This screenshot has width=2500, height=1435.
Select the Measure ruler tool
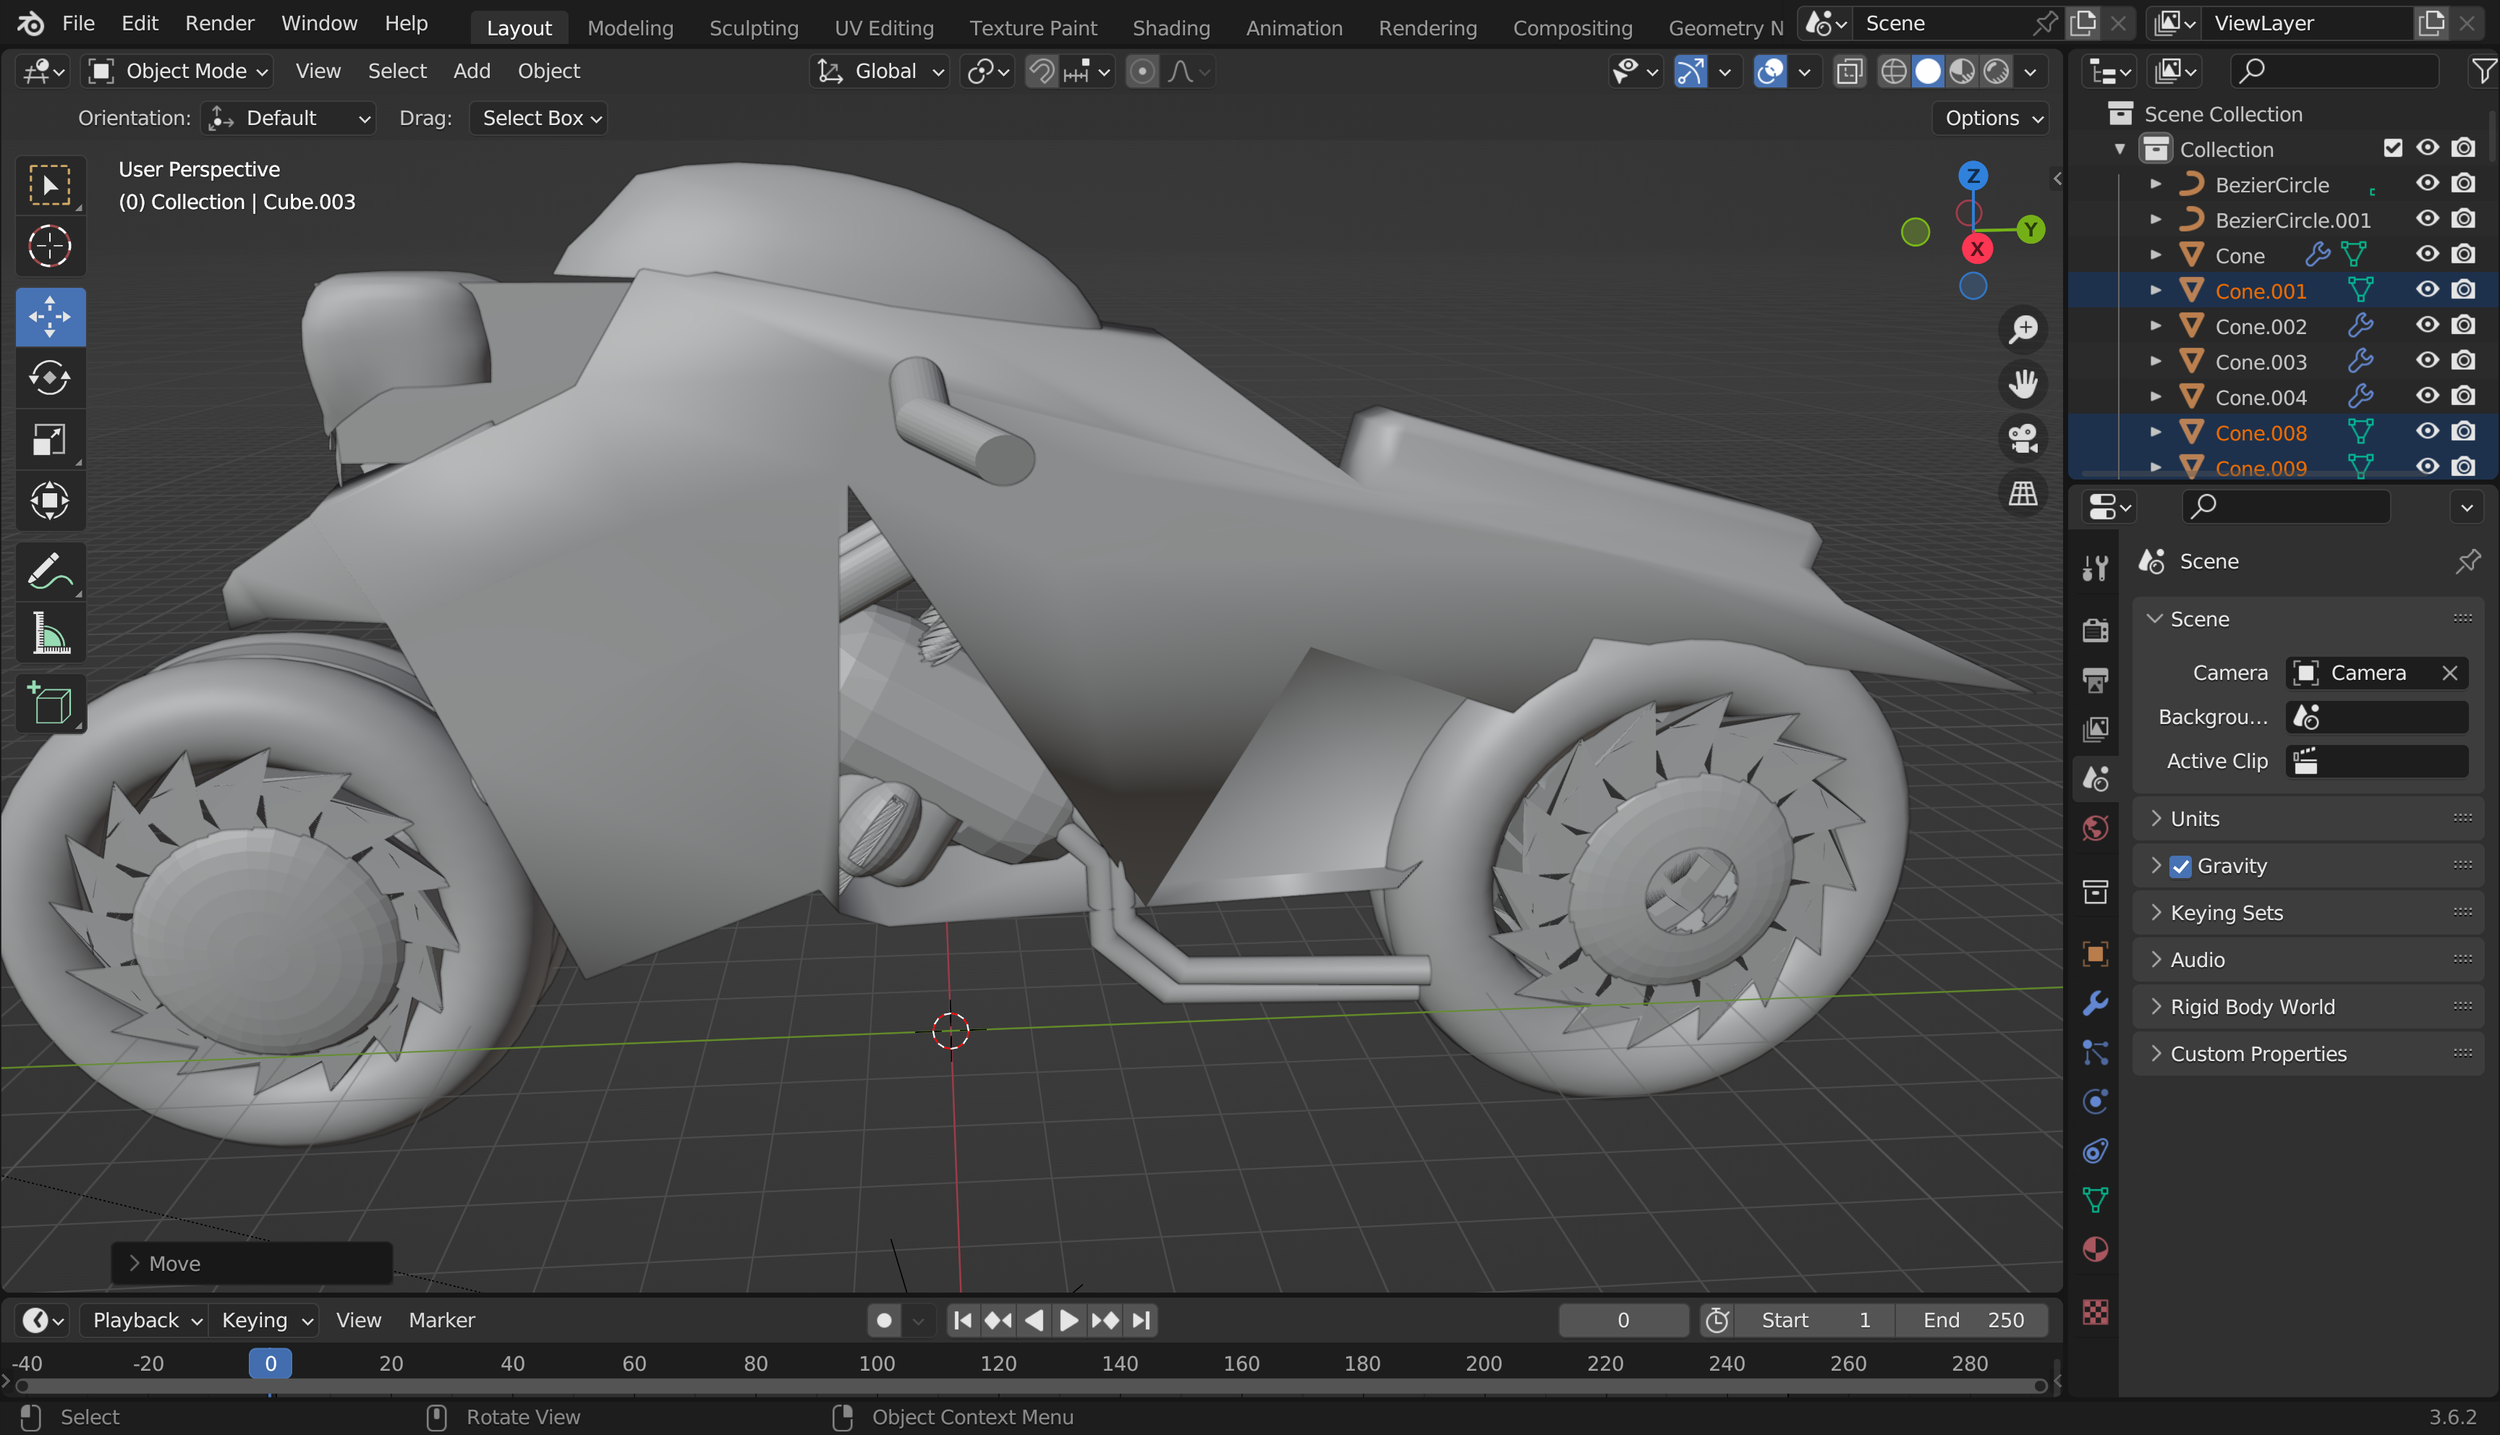tap(49, 634)
